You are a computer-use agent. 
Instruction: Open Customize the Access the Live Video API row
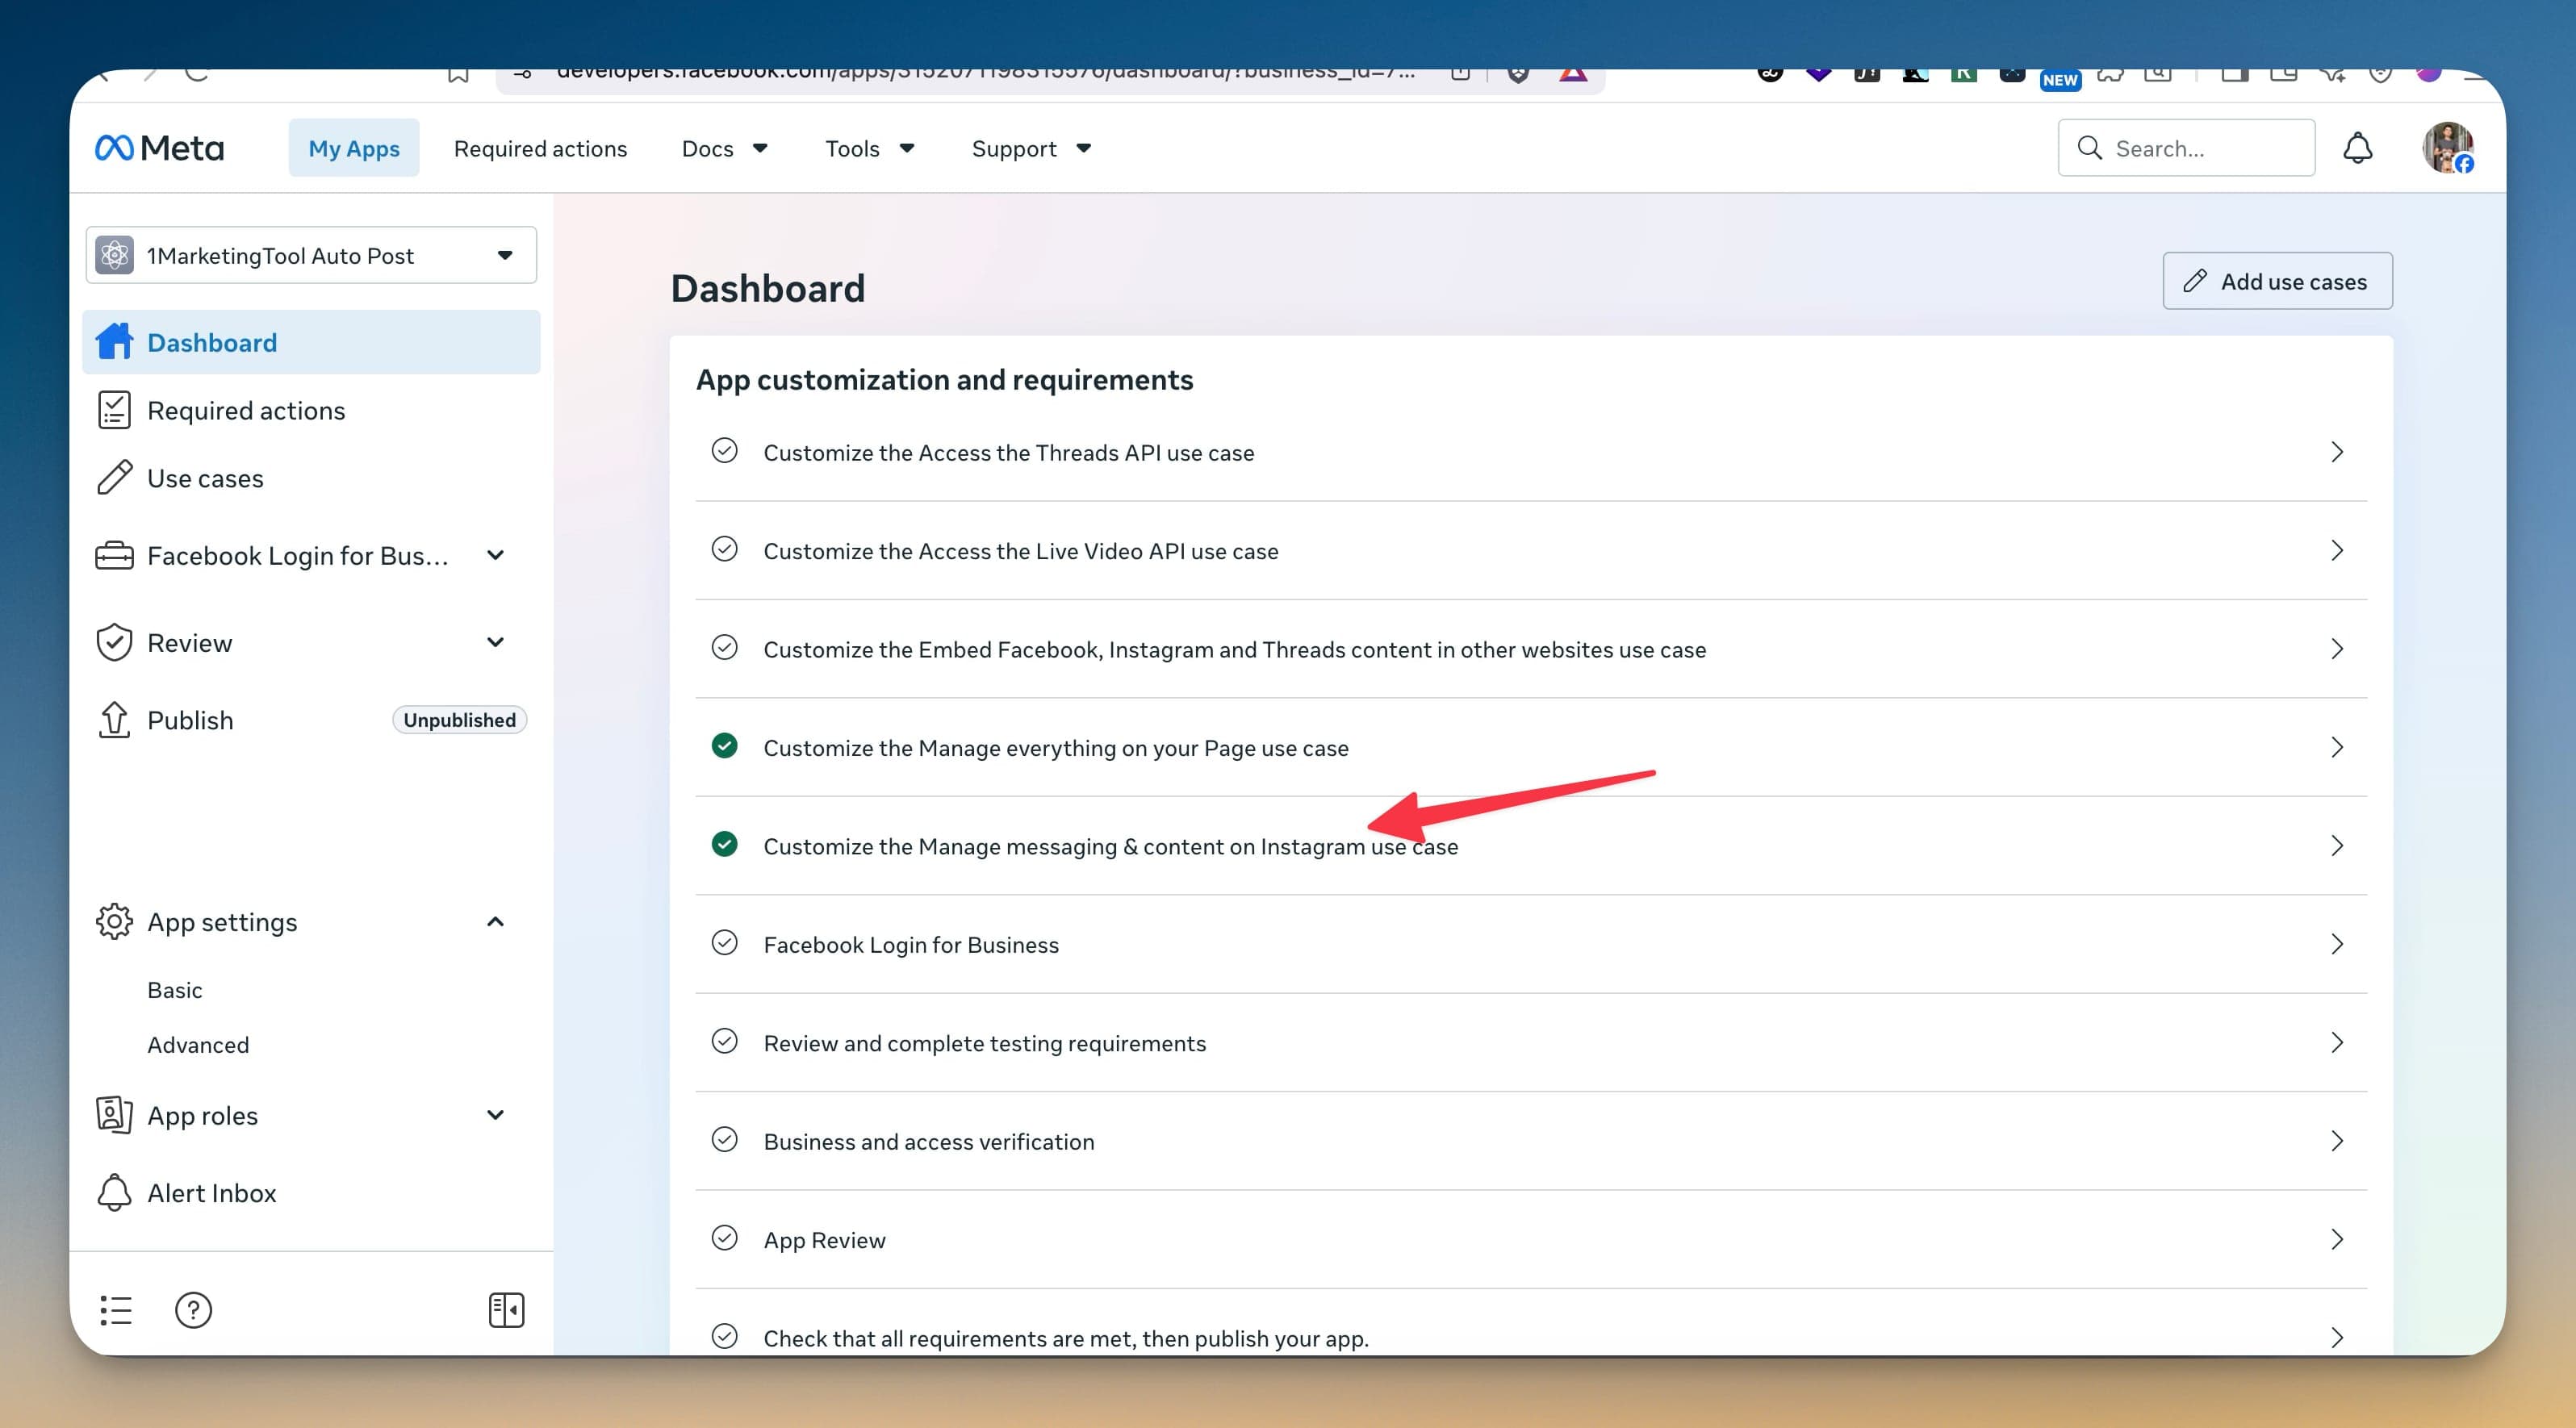(x=1531, y=551)
